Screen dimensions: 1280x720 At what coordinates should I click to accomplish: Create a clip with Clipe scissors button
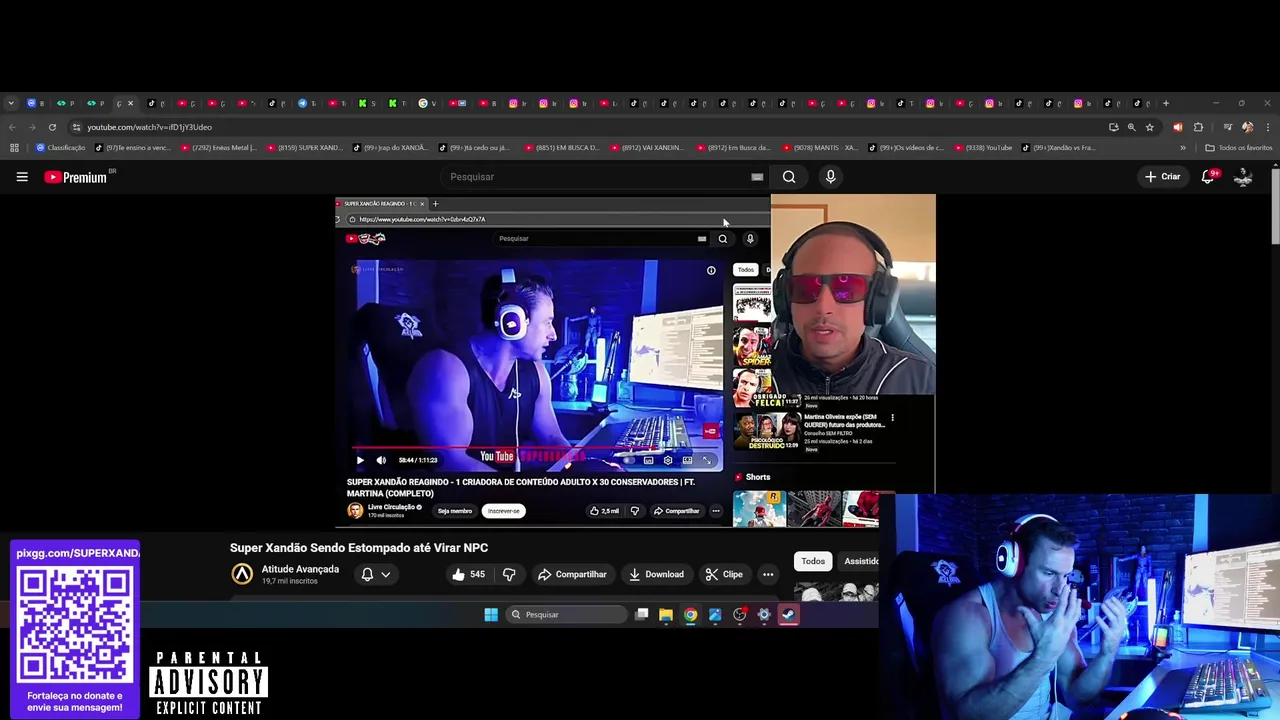pos(723,574)
